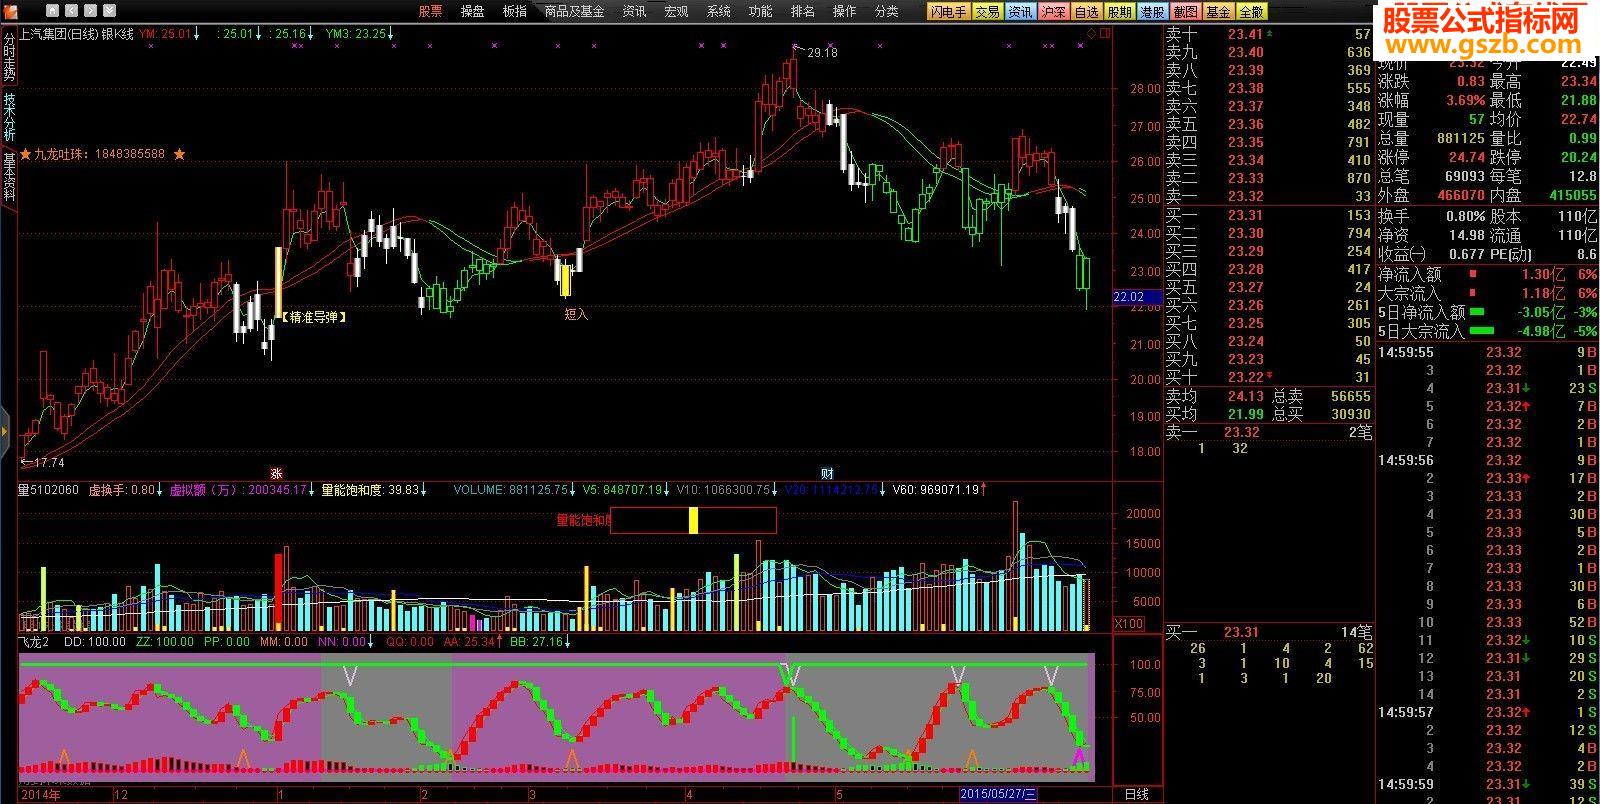This screenshot has width=1600, height=804.
Task: Open the 宏观 menu
Action: click(676, 11)
